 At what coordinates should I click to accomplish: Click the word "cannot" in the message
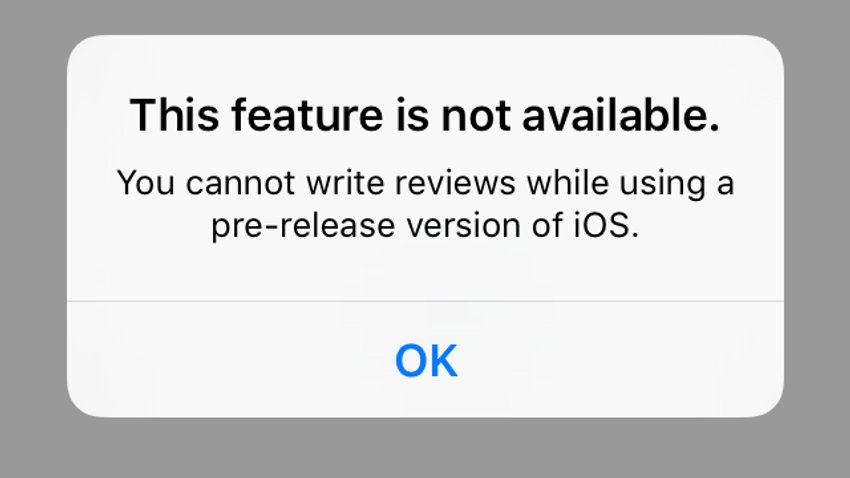coord(240,183)
